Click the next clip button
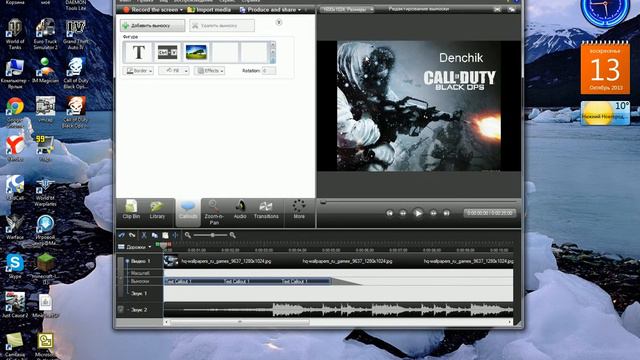Screen dimensions: 640x360 [447, 213]
